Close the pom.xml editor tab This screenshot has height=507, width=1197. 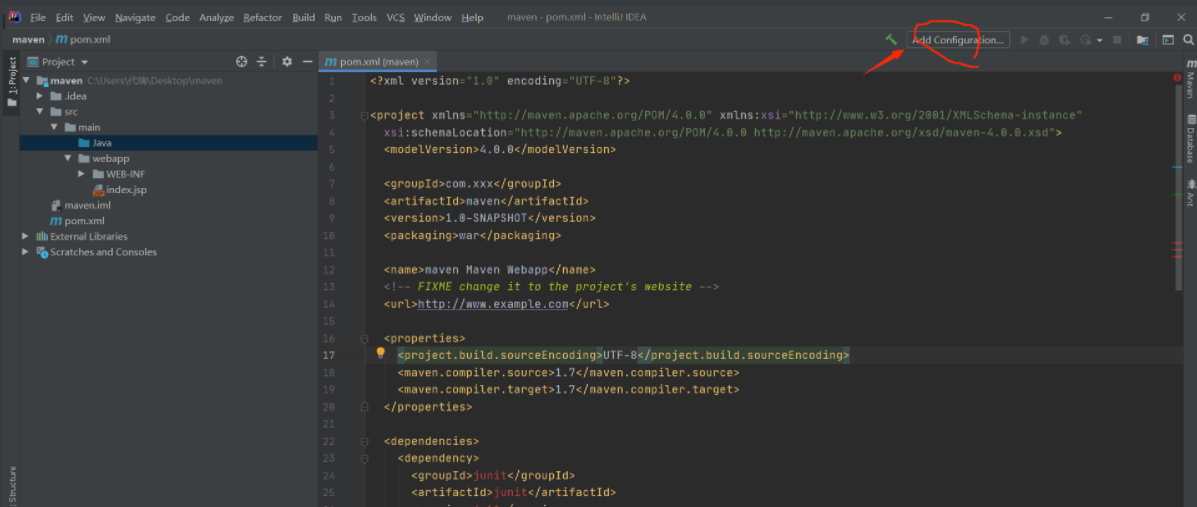(428, 62)
